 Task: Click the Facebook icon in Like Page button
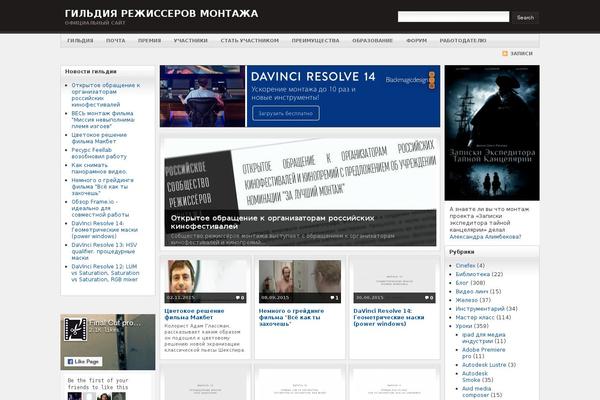click(70, 361)
